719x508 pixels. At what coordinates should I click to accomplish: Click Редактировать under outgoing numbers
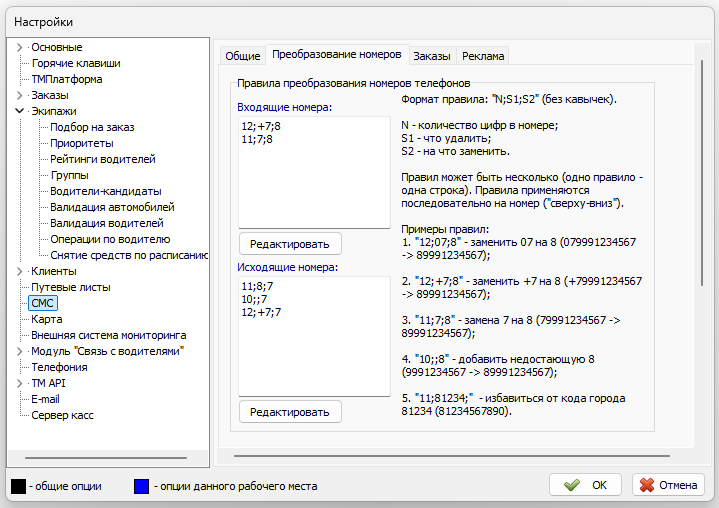pyautogui.click(x=290, y=412)
